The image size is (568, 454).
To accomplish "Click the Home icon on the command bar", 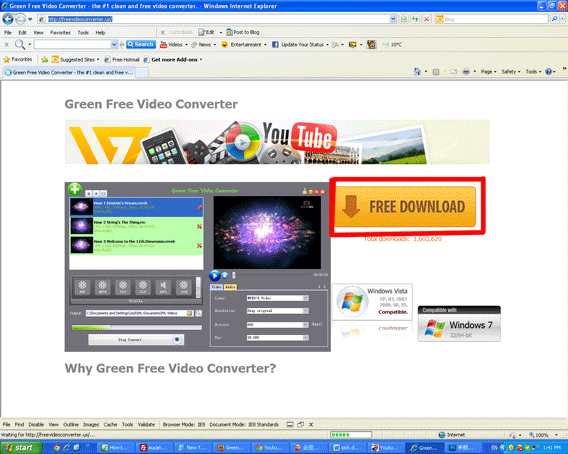I will pyautogui.click(x=417, y=72).
